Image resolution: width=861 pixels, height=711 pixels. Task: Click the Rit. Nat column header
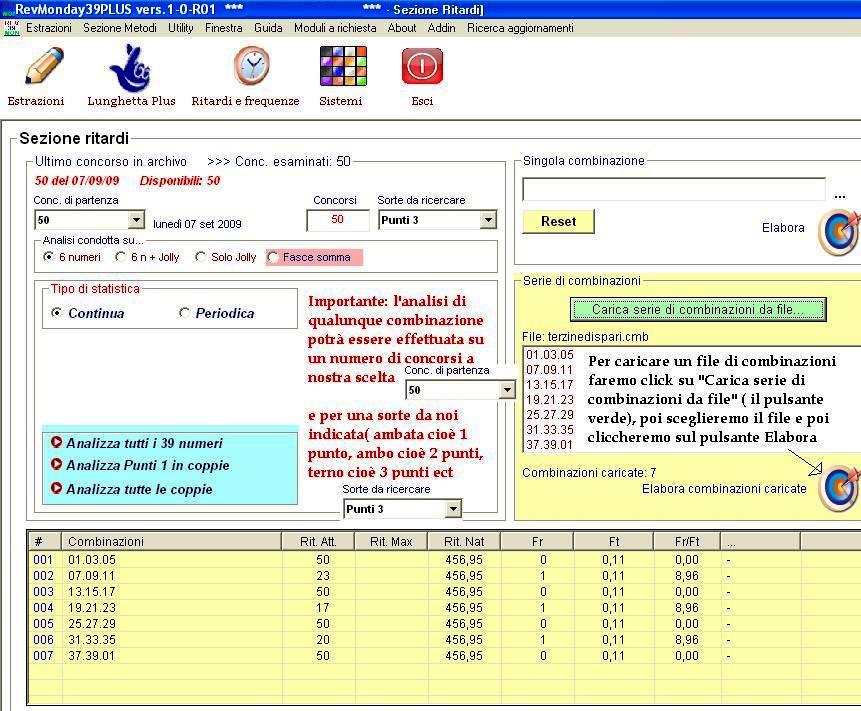[x=465, y=542]
